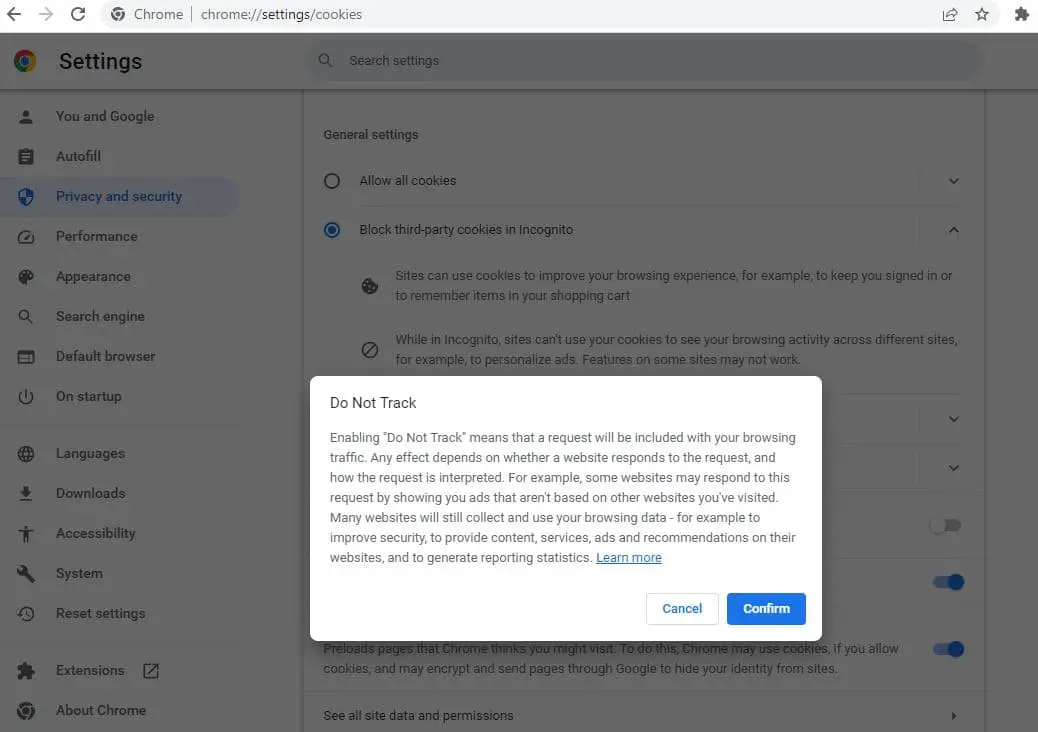Click the Chrome logo next to Settings

(x=25, y=61)
